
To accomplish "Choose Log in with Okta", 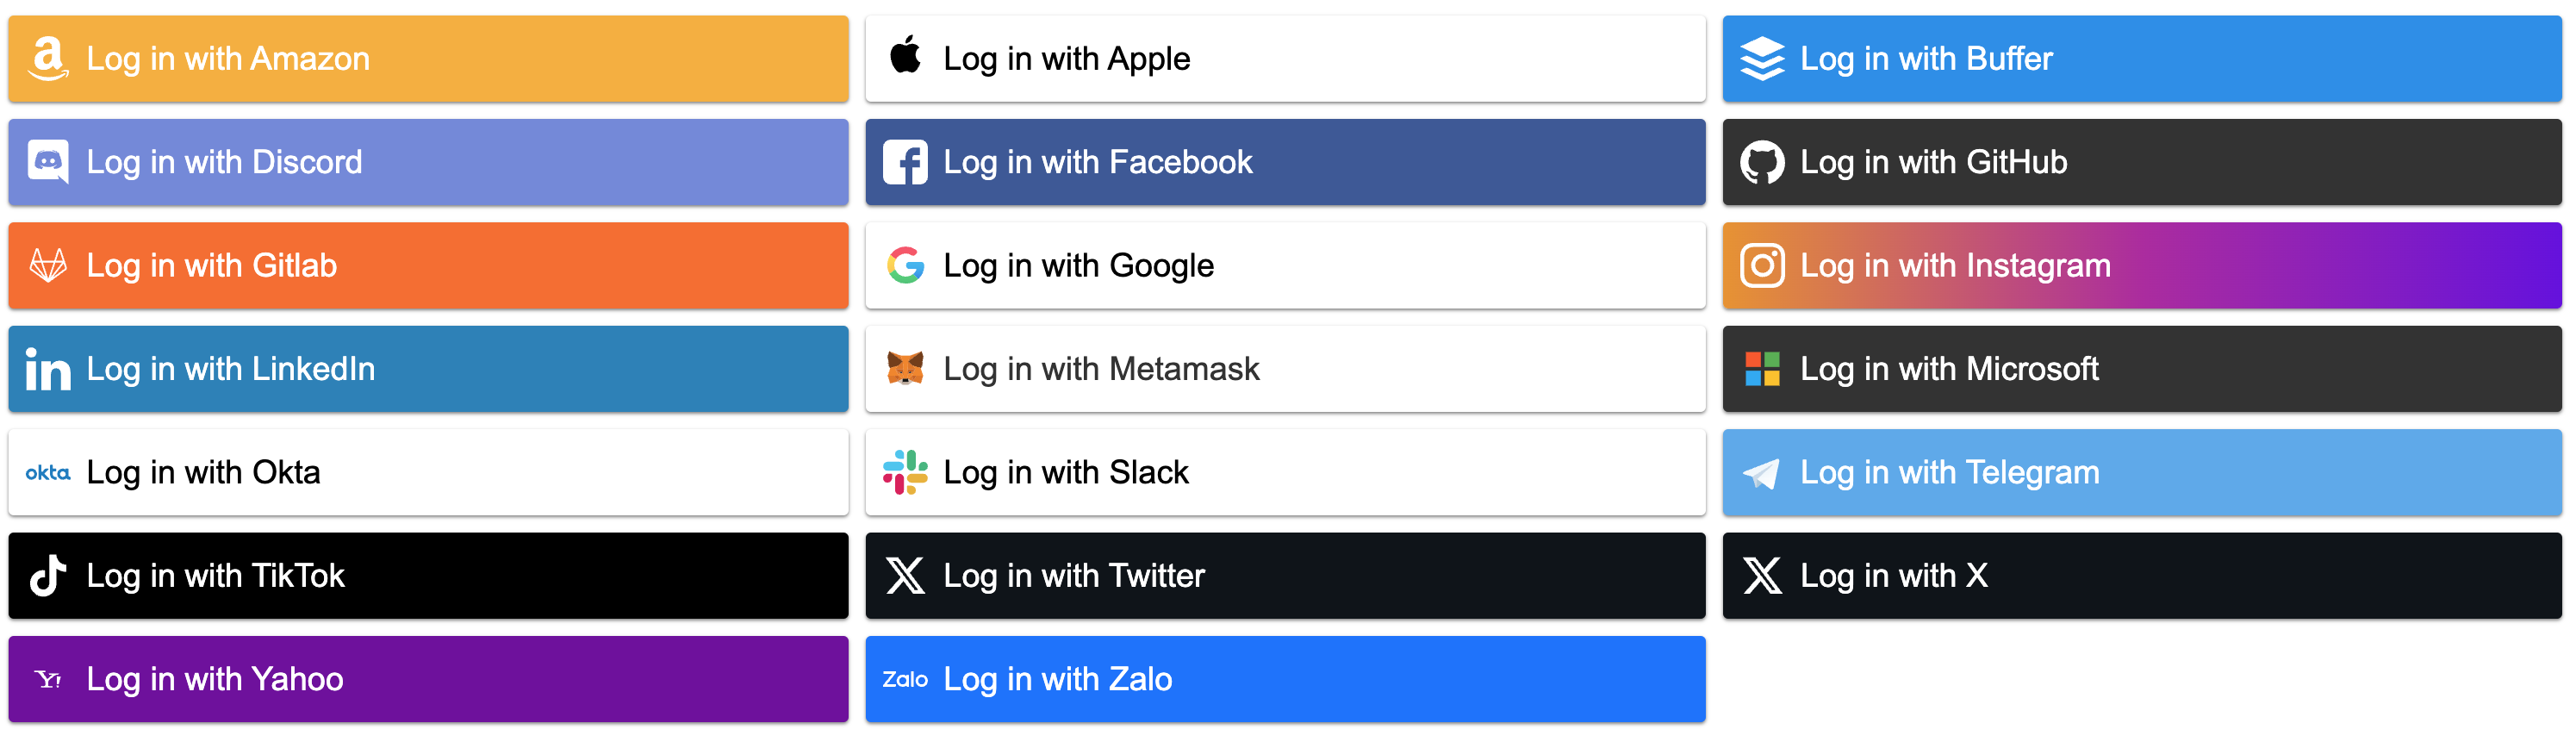I will (428, 472).
